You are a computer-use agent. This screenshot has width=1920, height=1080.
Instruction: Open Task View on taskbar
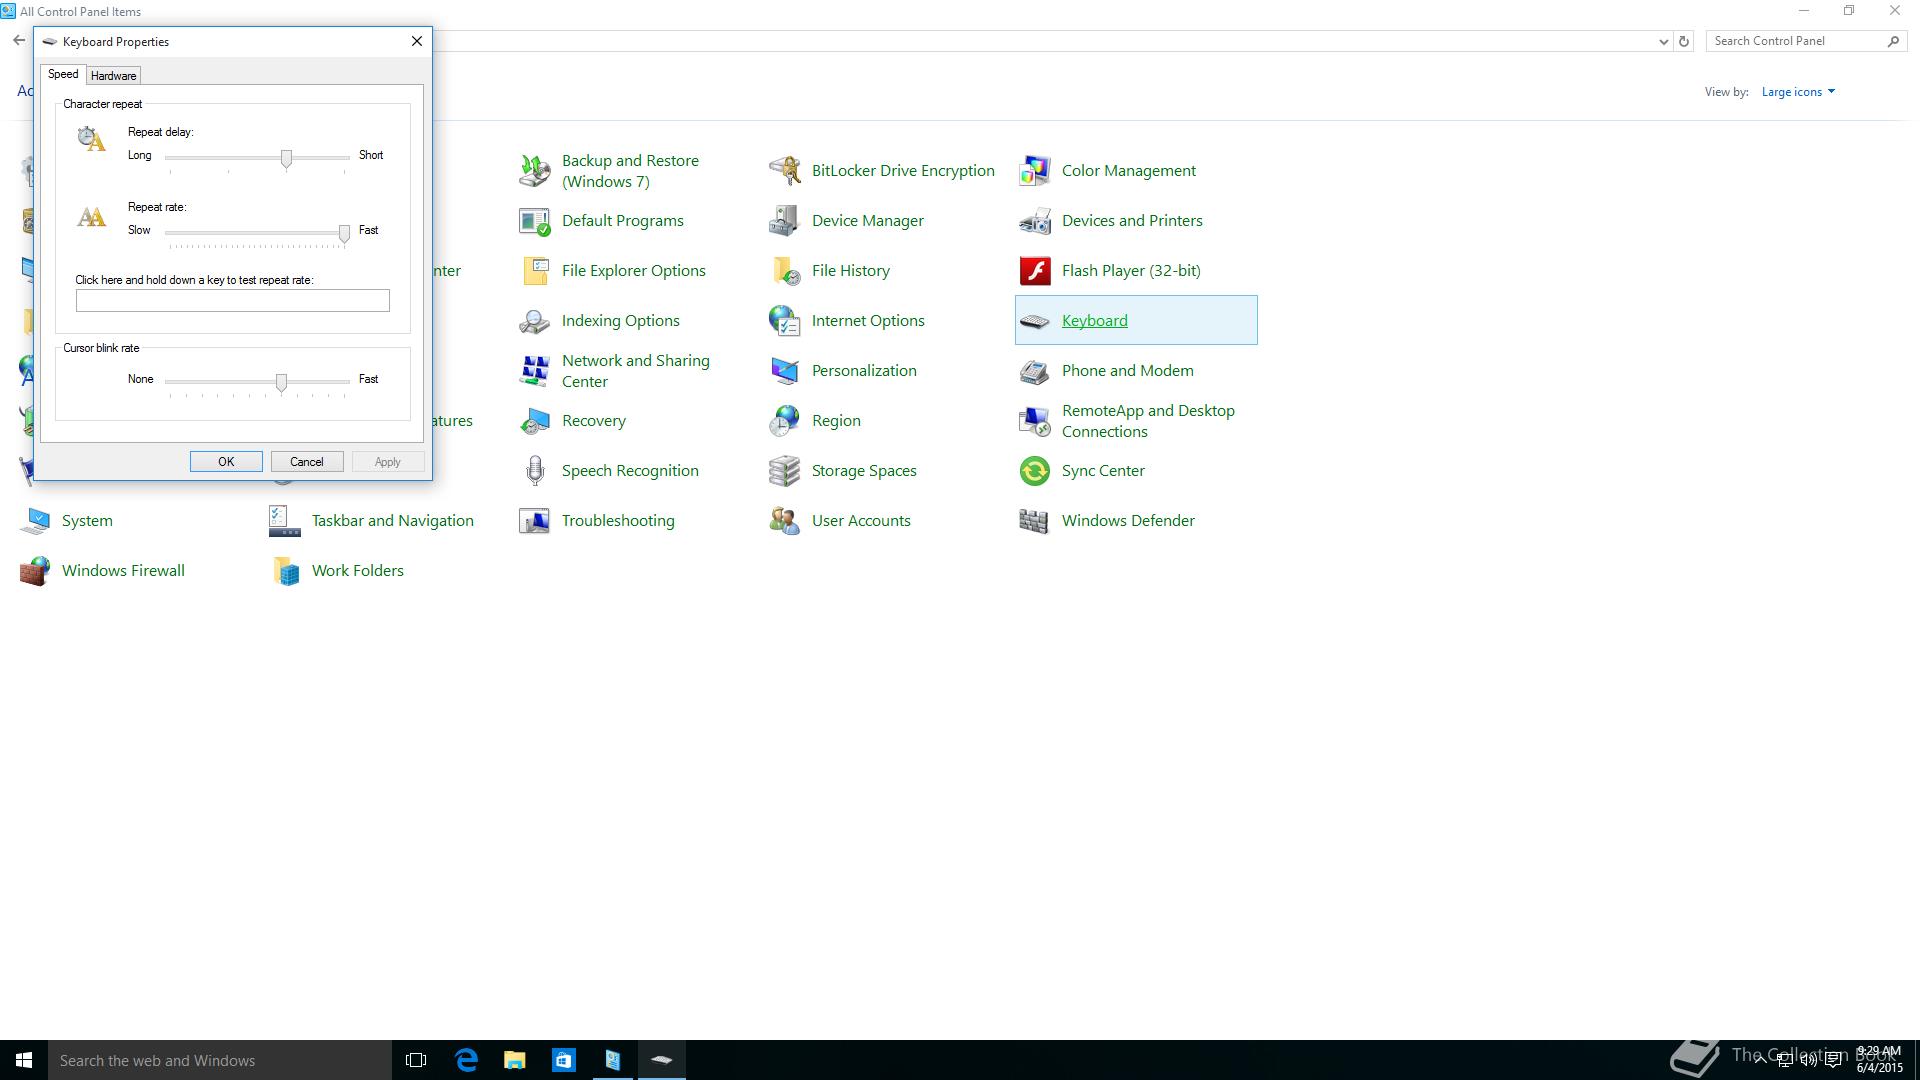(x=416, y=1060)
